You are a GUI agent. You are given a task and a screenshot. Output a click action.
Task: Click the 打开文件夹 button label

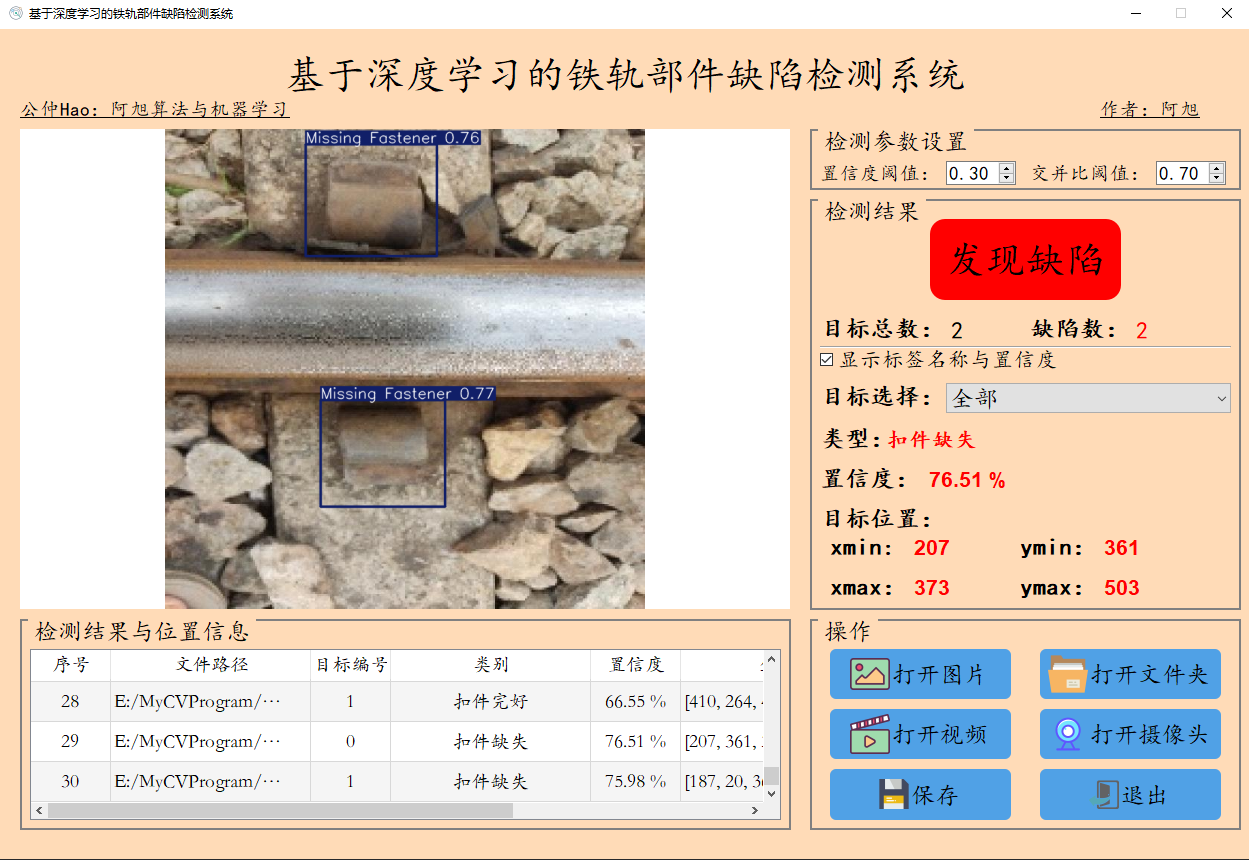tap(1149, 675)
